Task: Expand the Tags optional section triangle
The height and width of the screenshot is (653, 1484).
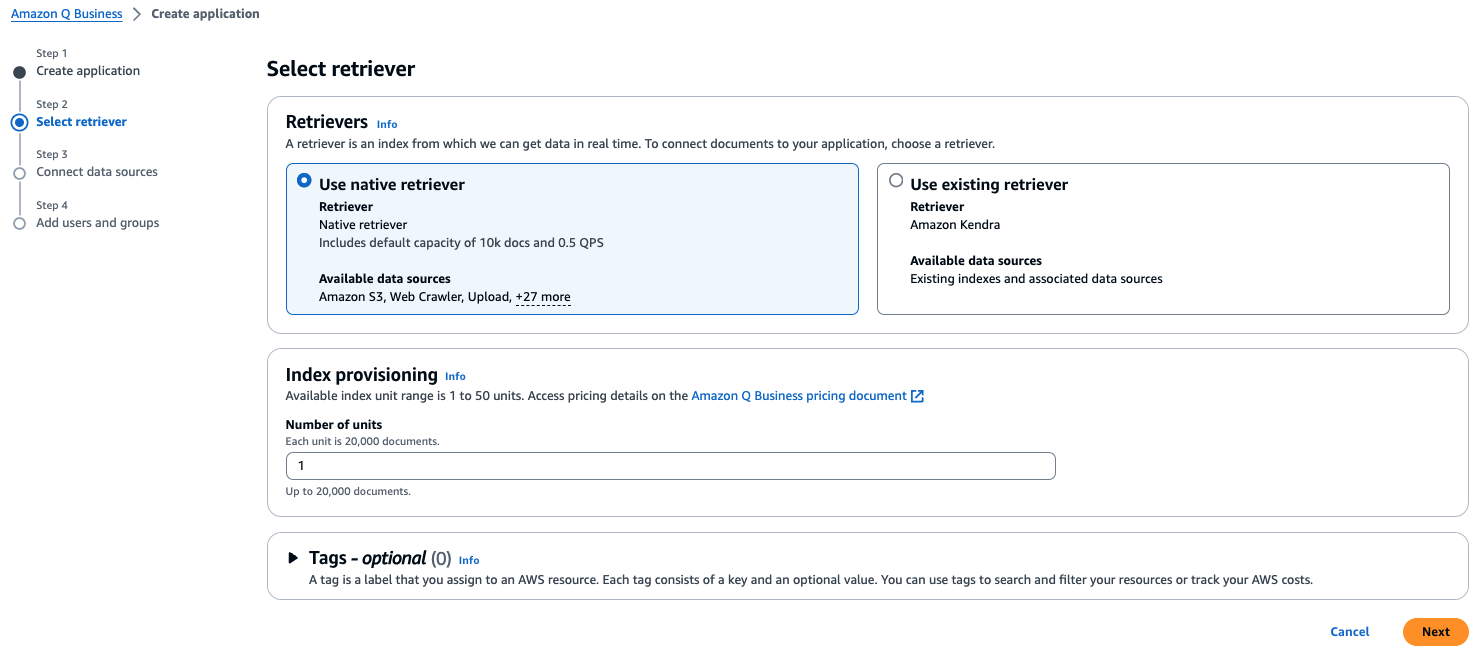Action: click(293, 558)
